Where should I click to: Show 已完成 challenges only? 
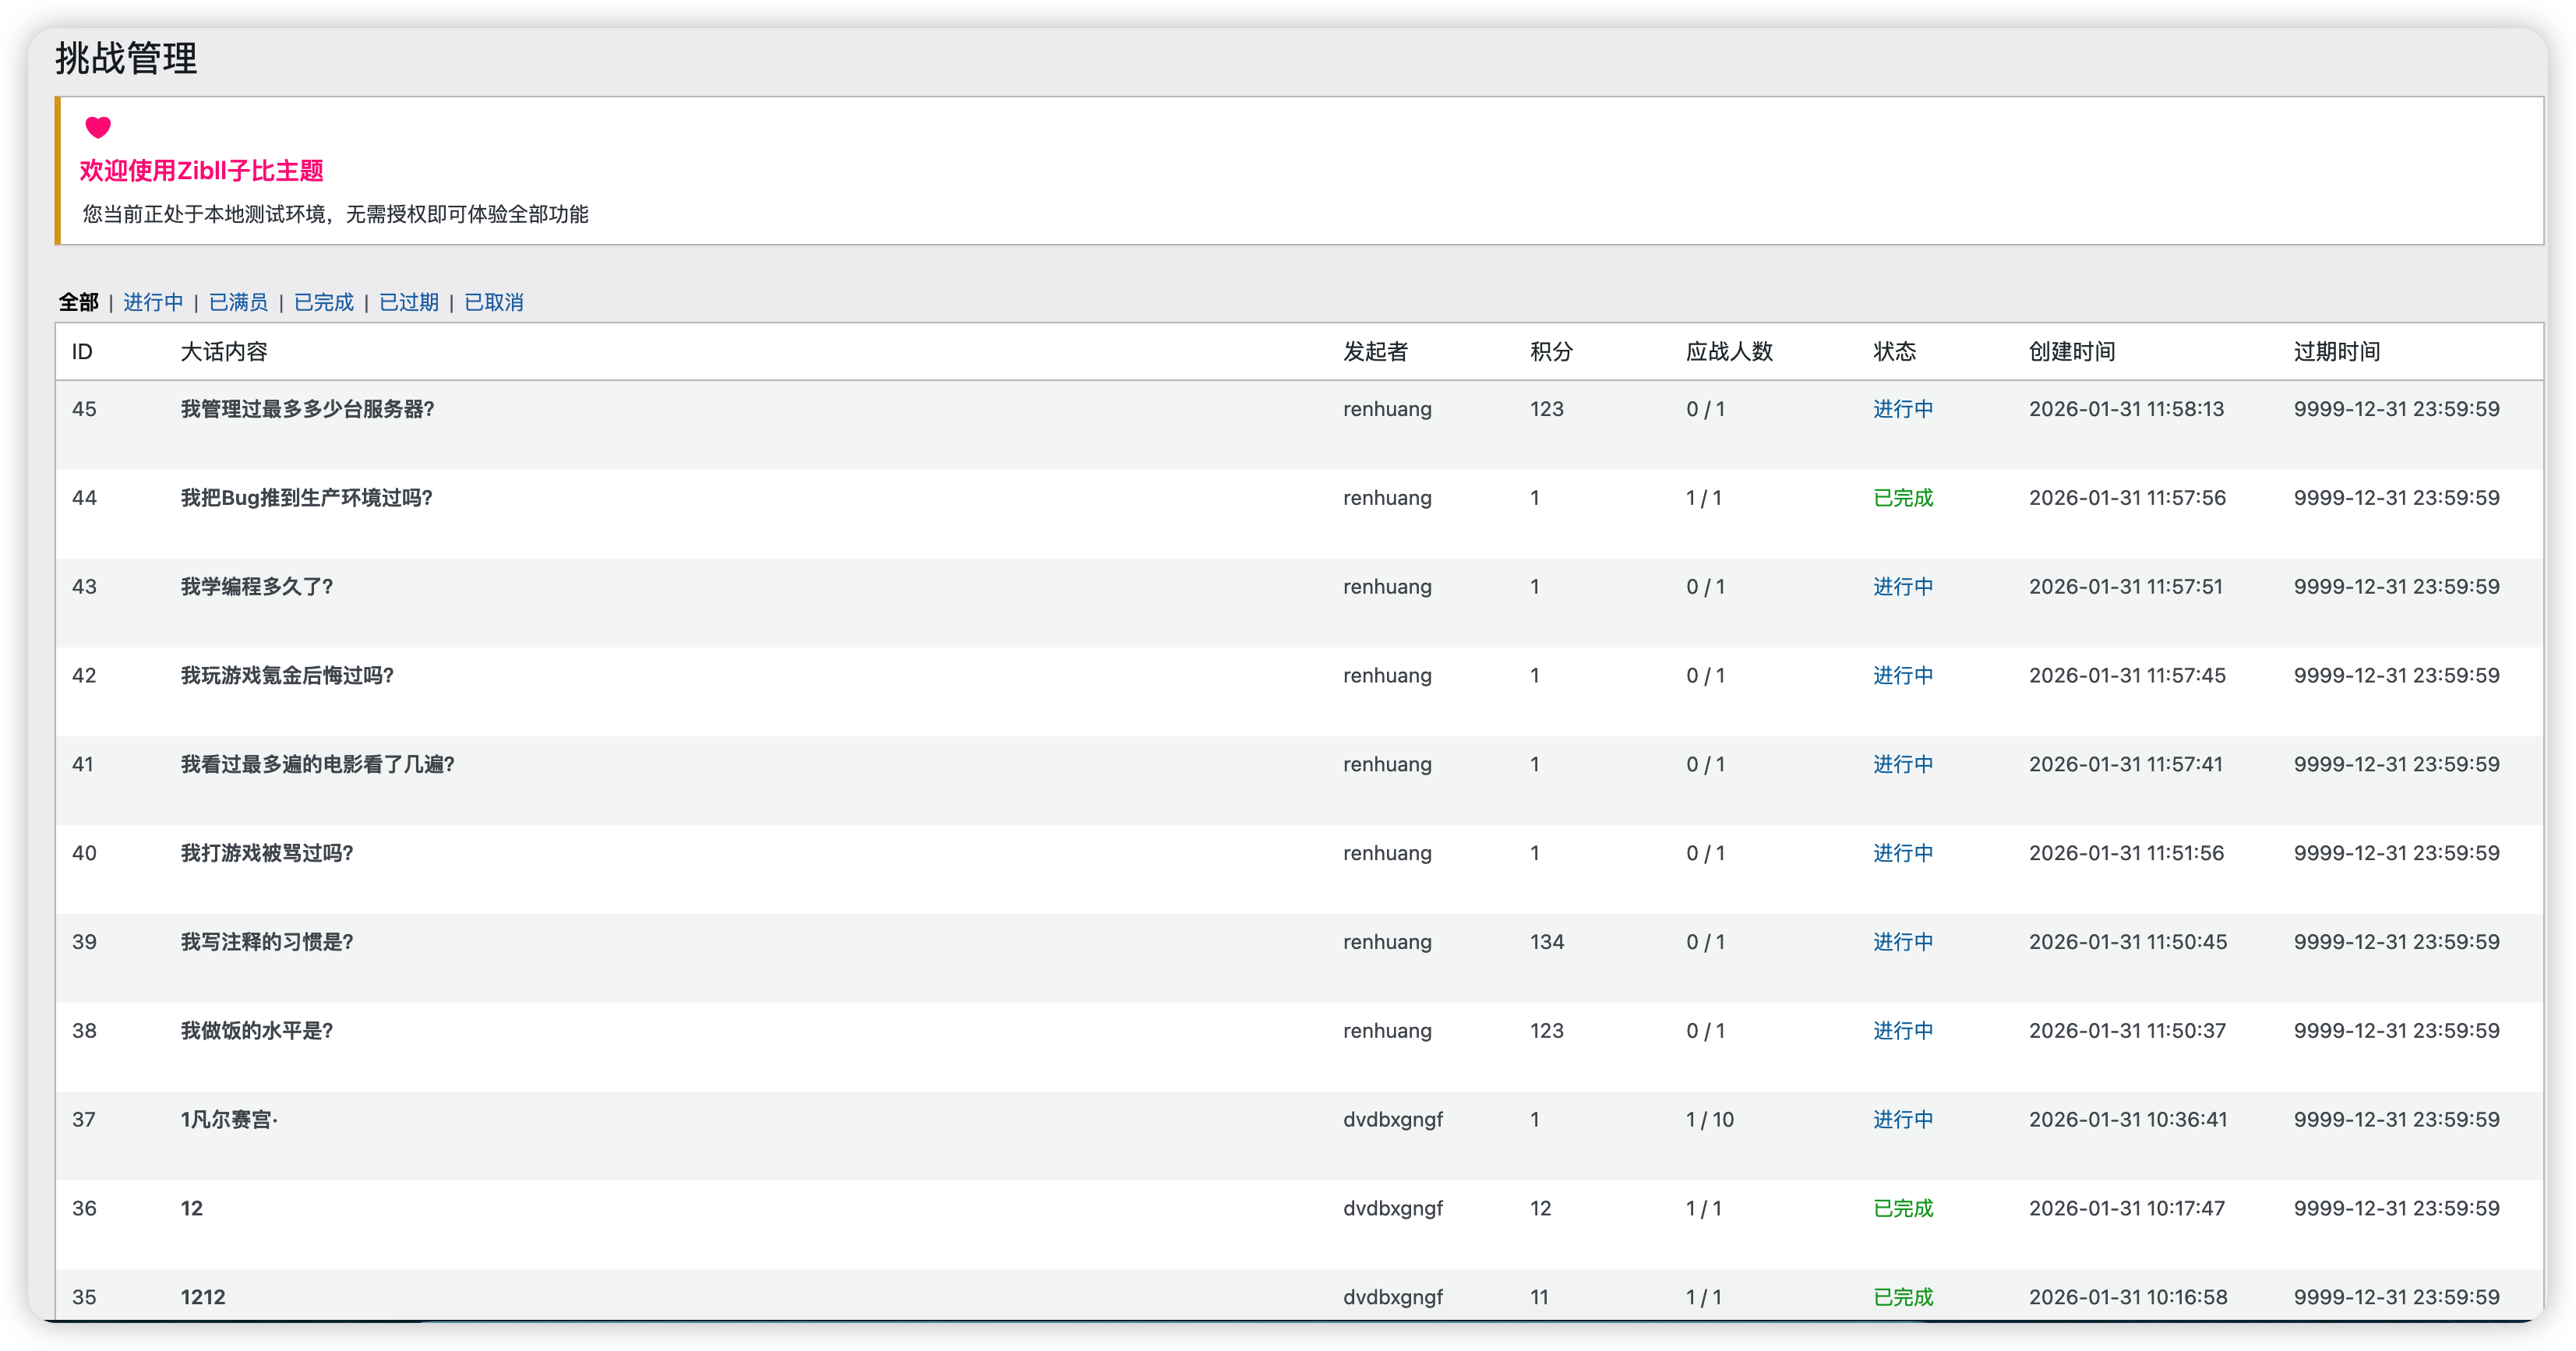324,302
